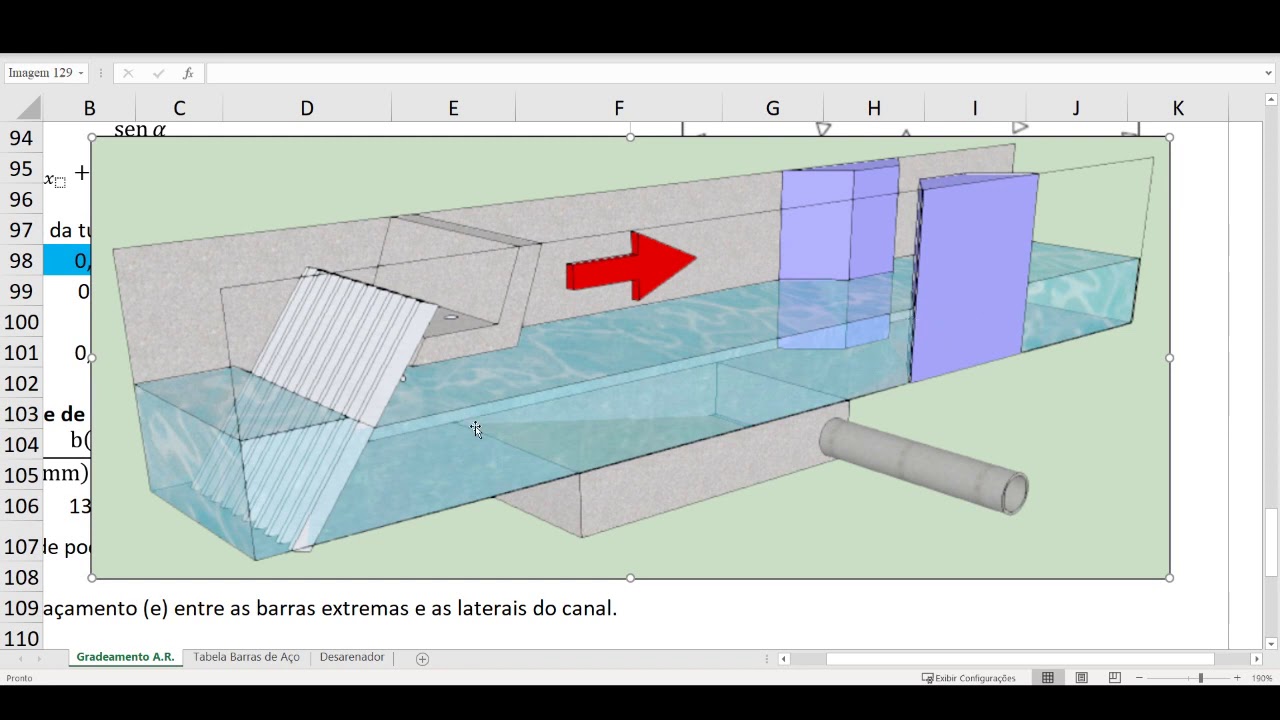Click horizontal scrollbar left arrow

point(784,658)
